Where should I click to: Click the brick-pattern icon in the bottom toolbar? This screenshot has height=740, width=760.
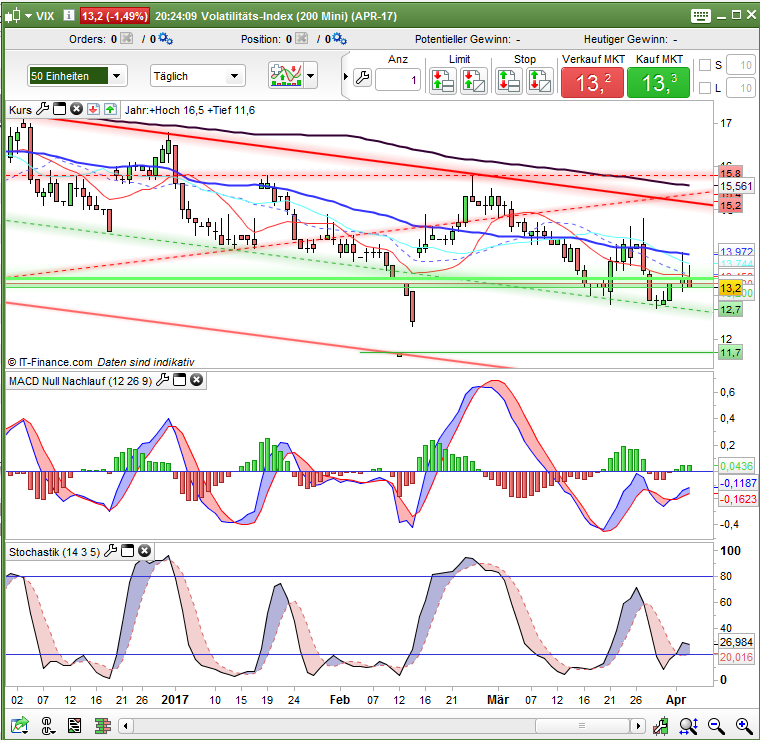tap(103, 726)
